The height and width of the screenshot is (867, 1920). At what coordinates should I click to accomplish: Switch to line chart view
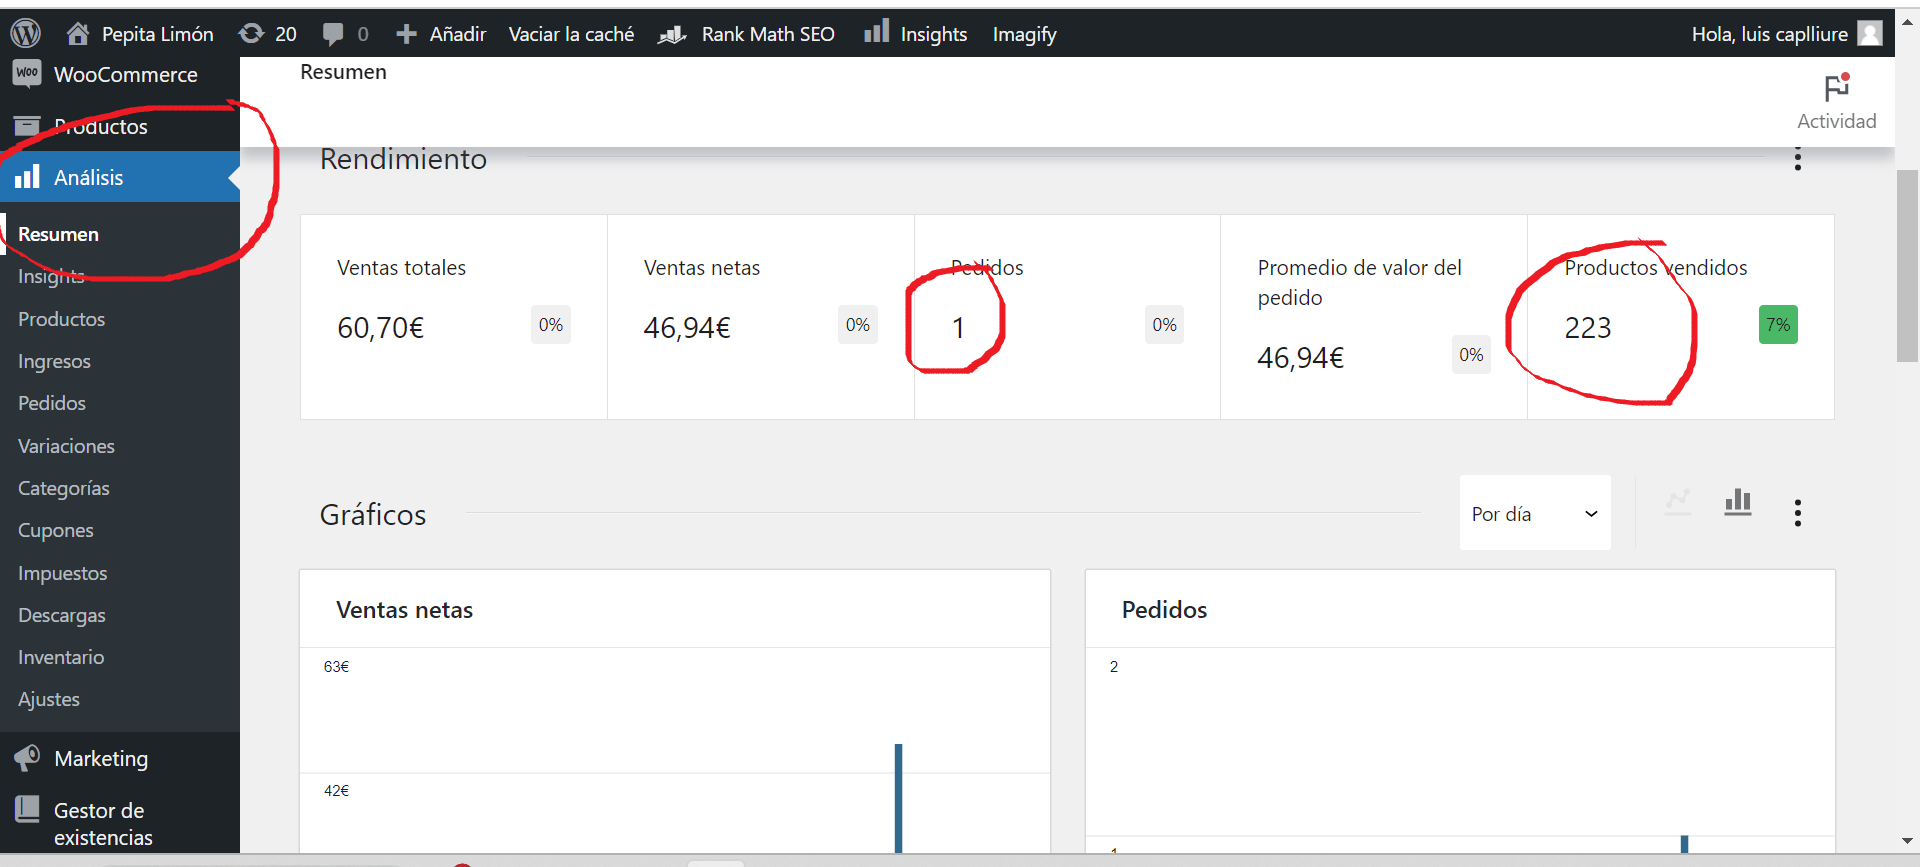tap(1678, 502)
